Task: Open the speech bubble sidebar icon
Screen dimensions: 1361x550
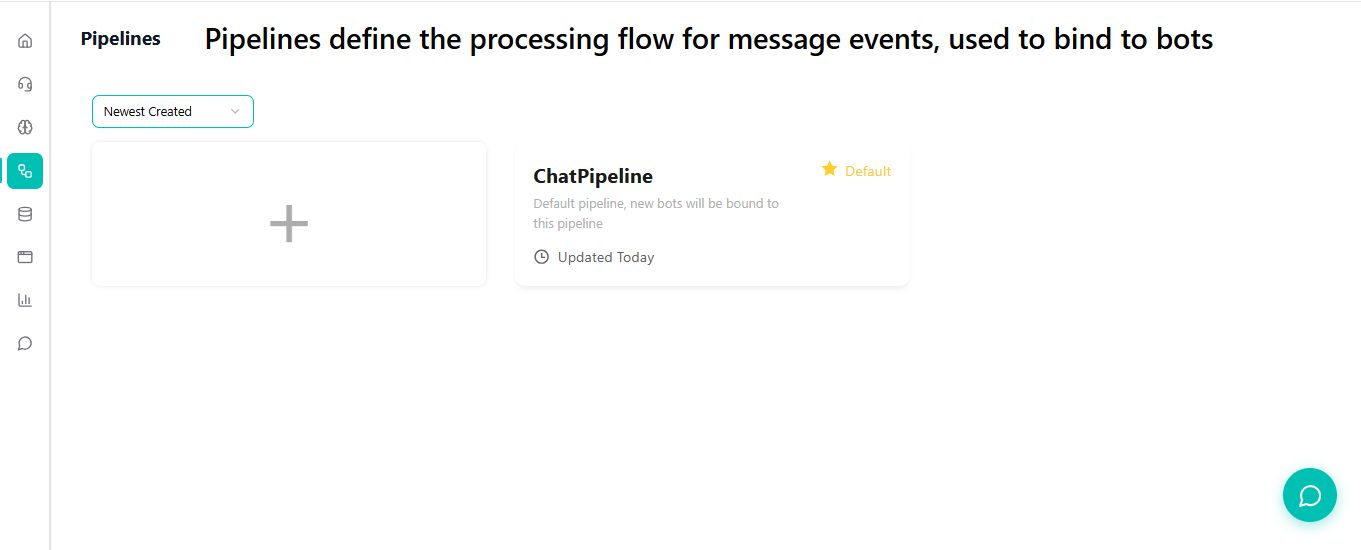Action: point(25,343)
